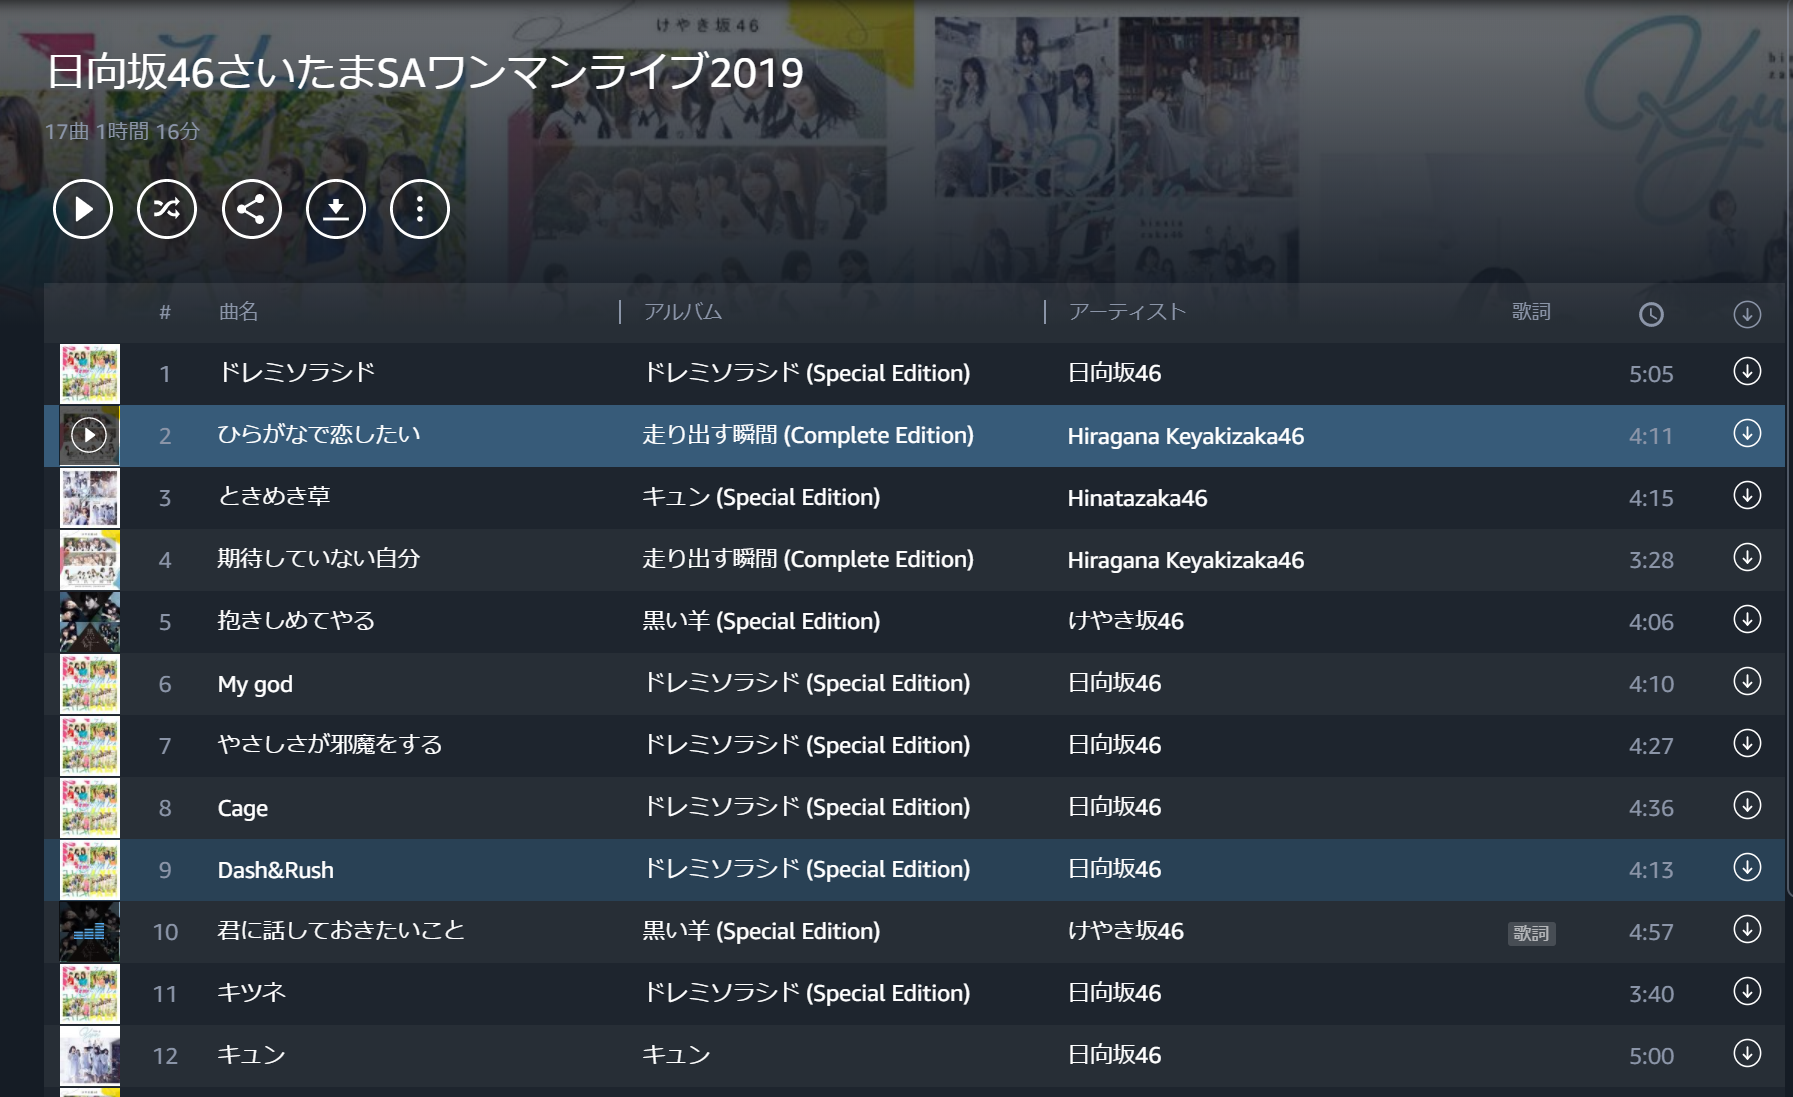Download track 君に話しておきたいこと
The height and width of the screenshot is (1097, 1793).
(x=1747, y=929)
